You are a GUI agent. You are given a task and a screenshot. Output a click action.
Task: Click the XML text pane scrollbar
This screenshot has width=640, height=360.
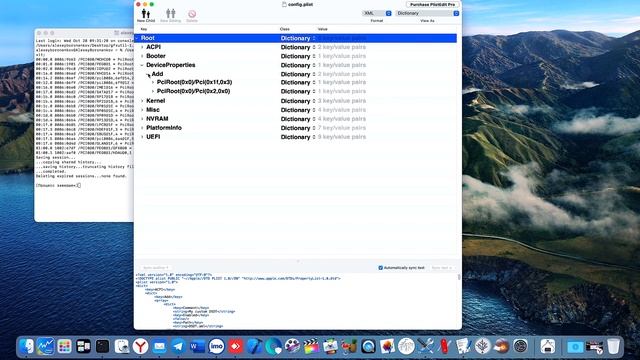tap(459, 277)
